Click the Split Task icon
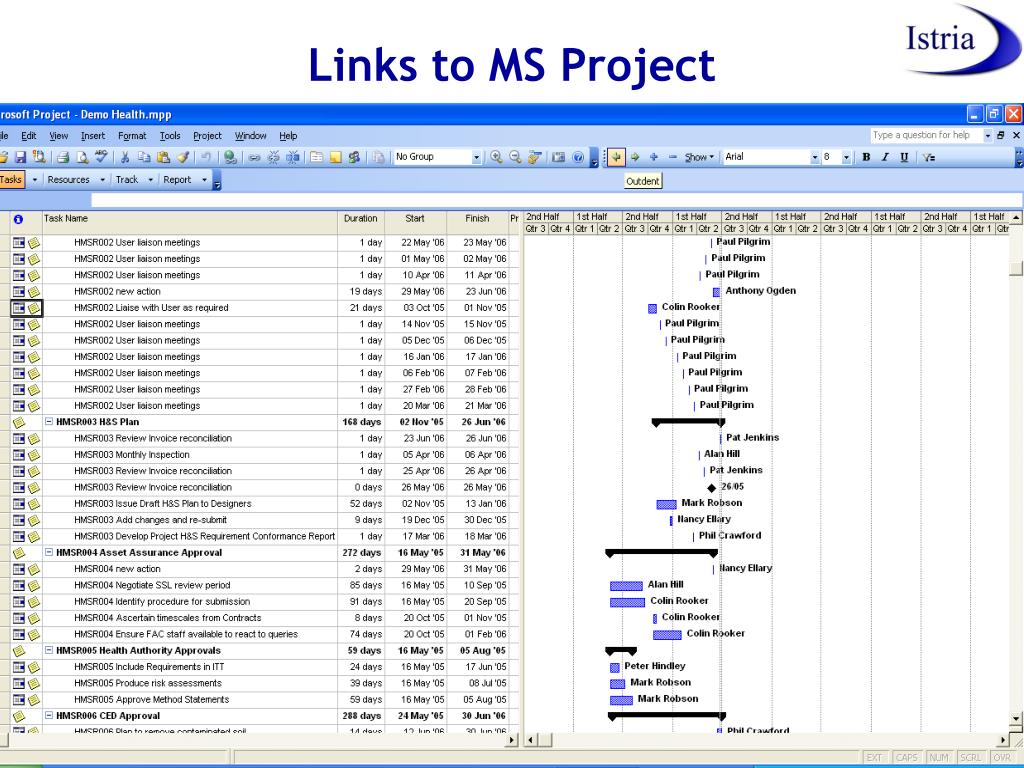1024x768 pixels. [293, 157]
